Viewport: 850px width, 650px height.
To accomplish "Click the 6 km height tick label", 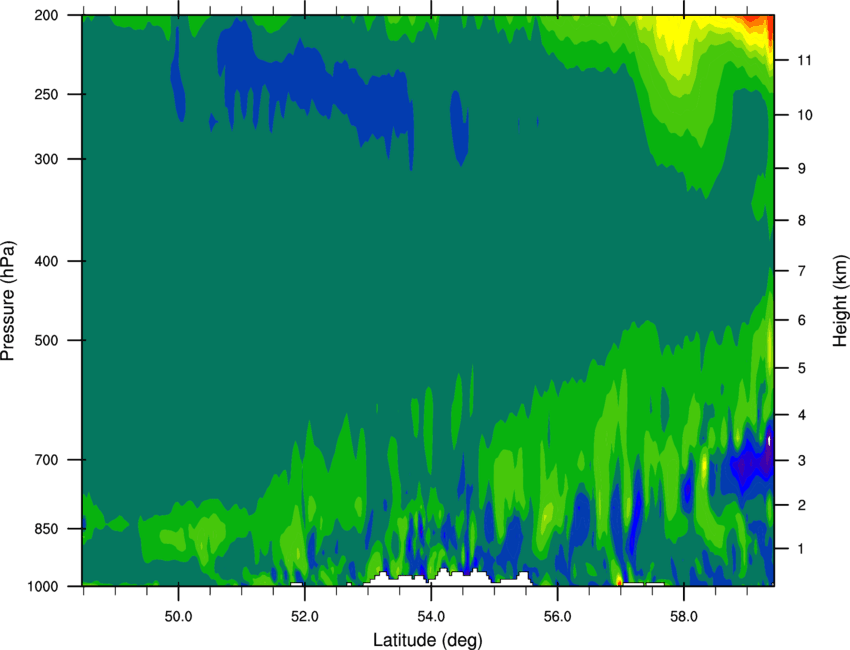I will pyautogui.click(x=802, y=320).
